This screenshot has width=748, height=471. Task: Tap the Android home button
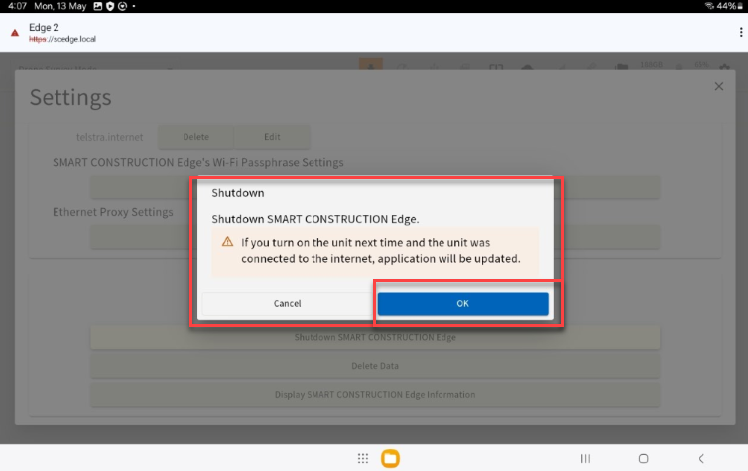click(643, 459)
